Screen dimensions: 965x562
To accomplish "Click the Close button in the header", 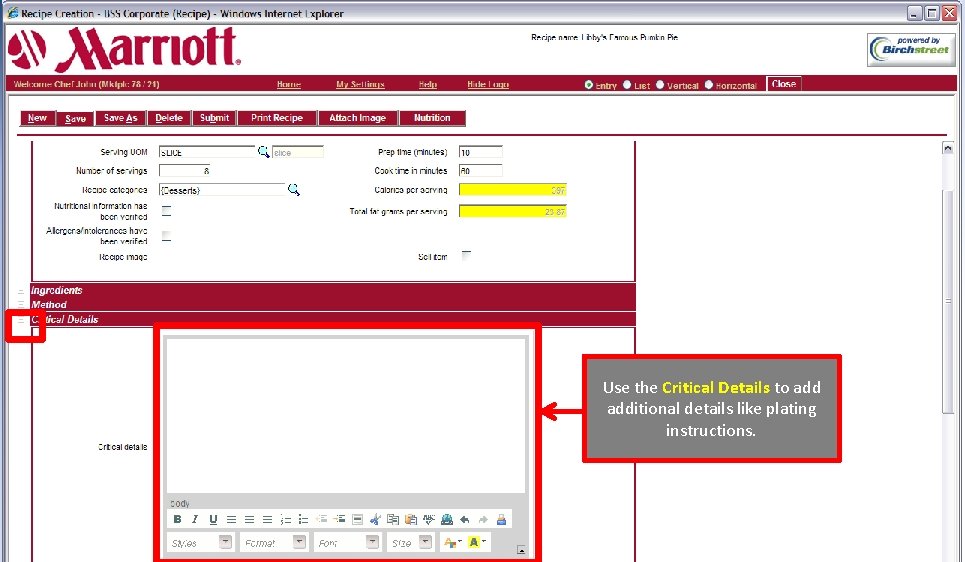I will pyautogui.click(x=783, y=84).
